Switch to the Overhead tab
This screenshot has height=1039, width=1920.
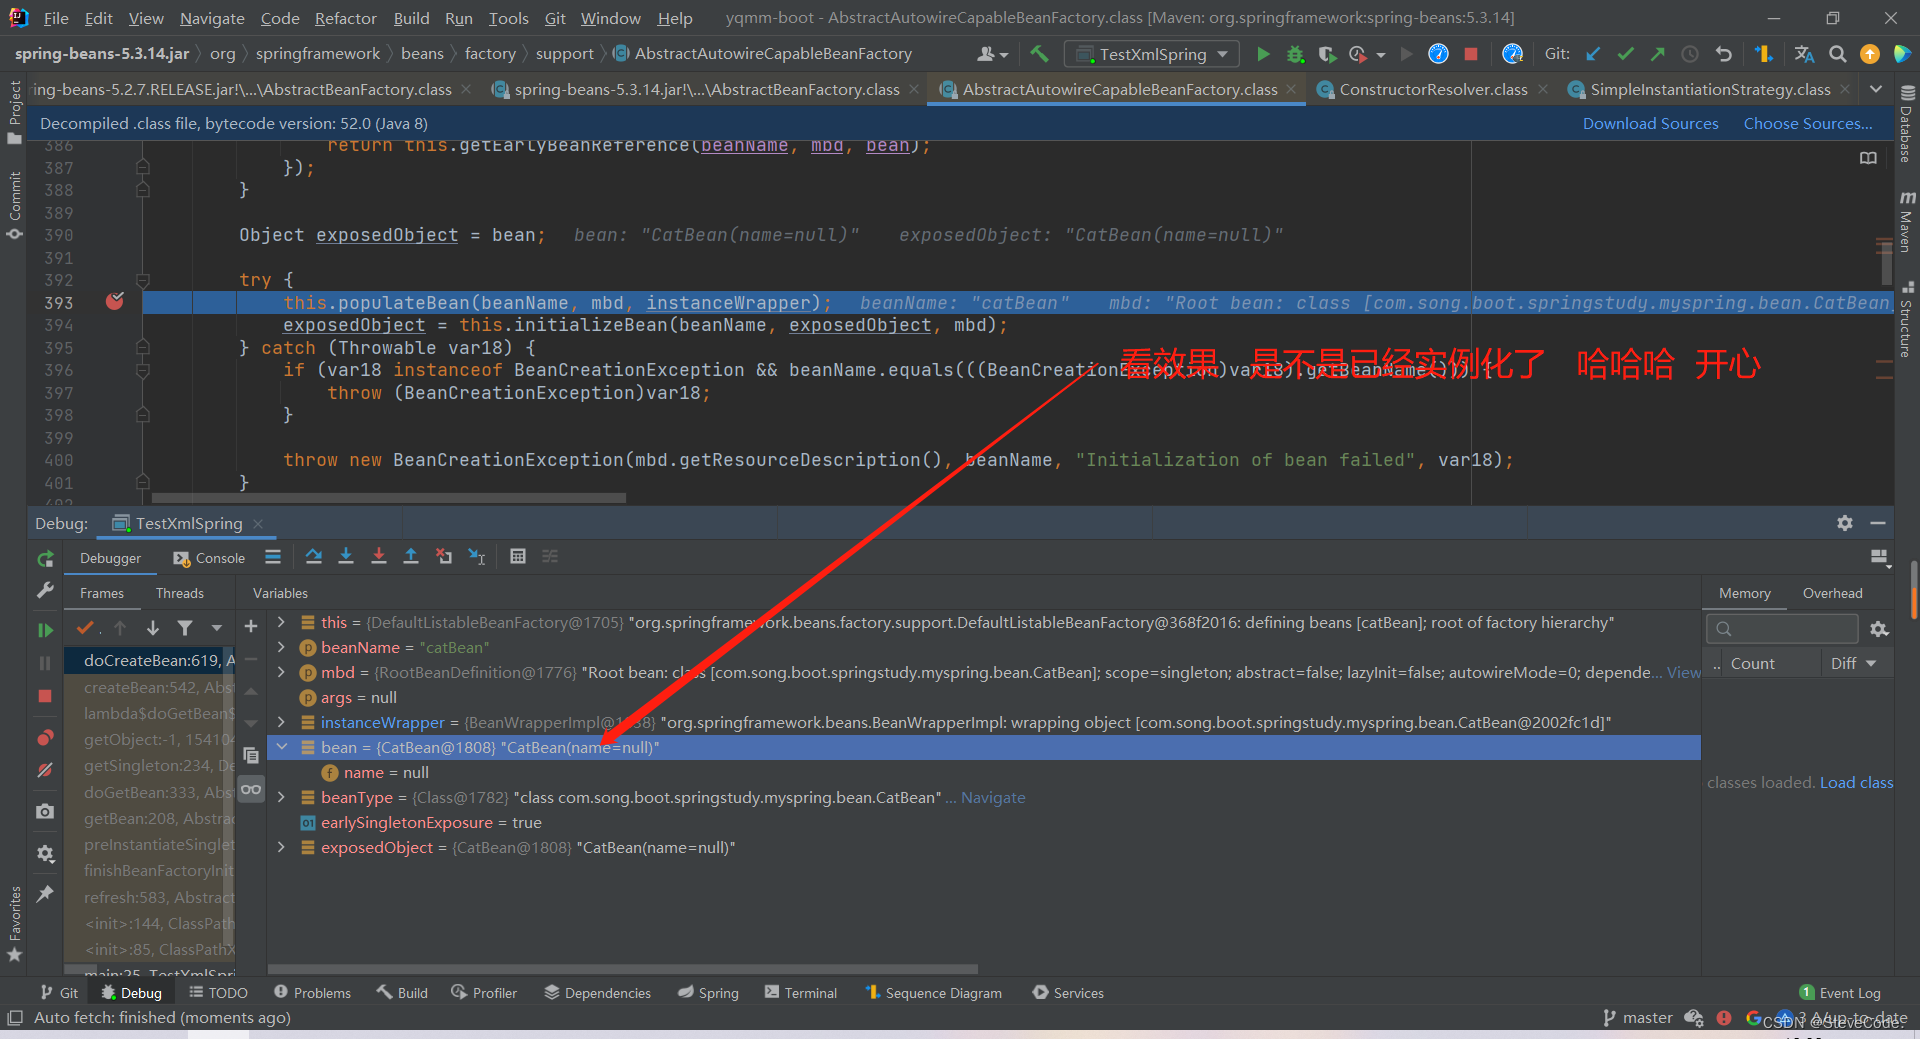click(x=1832, y=593)
